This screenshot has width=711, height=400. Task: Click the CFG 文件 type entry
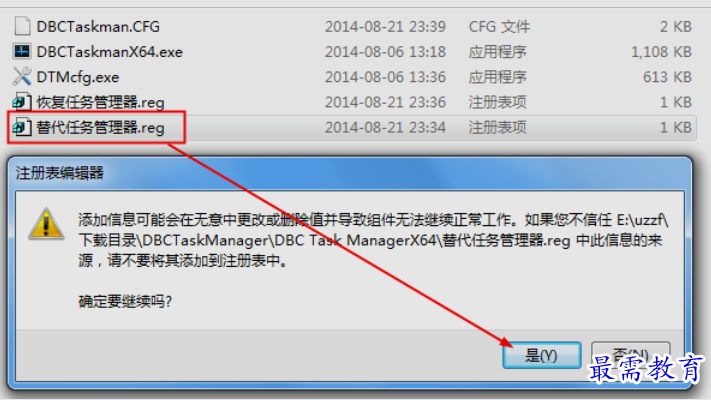pyautogui.click(x=499, y=27)
